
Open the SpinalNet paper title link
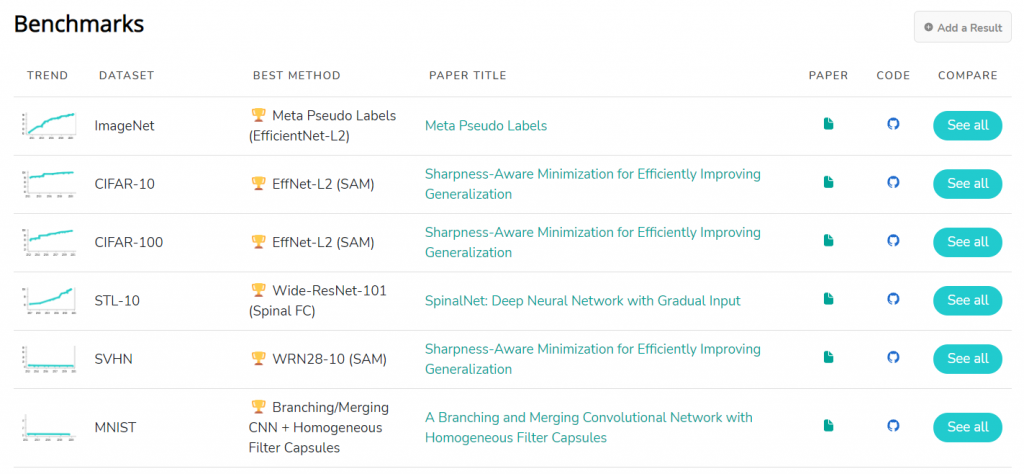583,301
